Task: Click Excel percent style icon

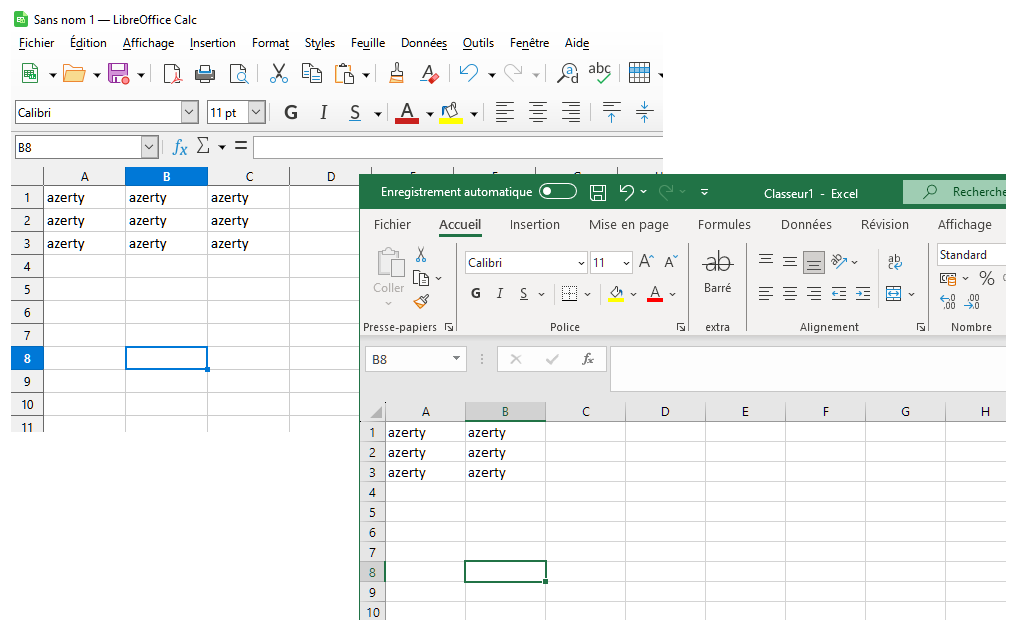Action: 987,279
